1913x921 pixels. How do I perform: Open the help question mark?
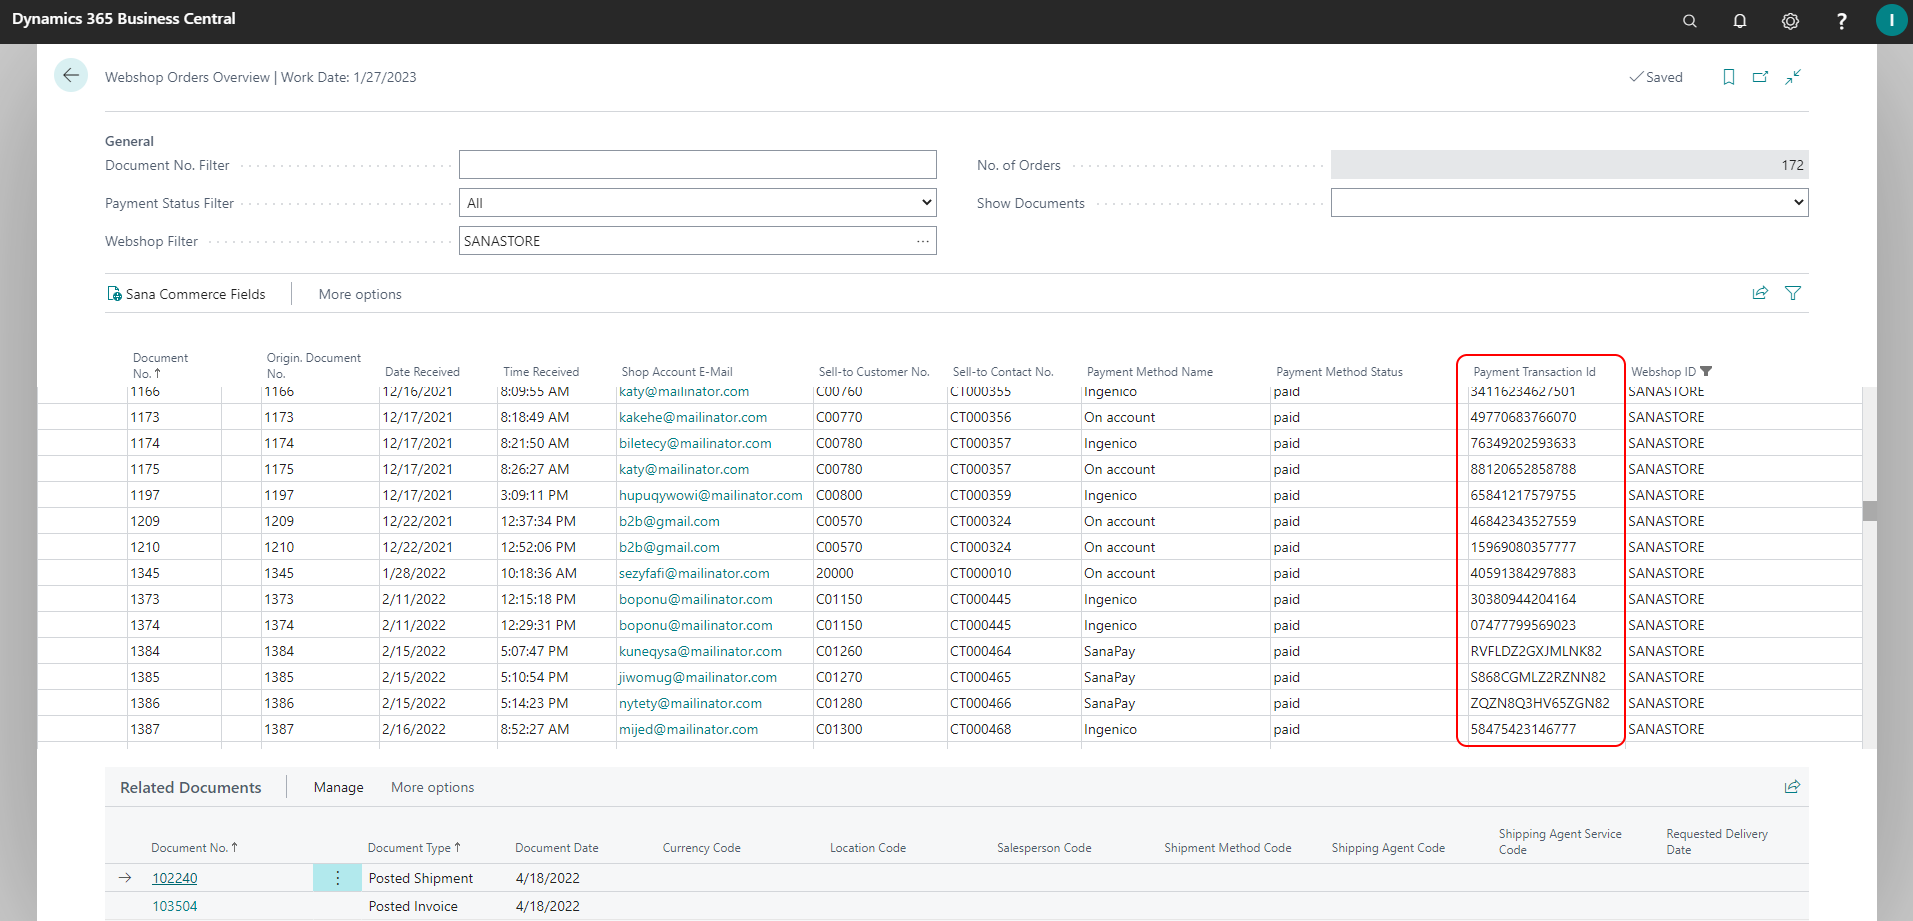[1841, 21]
